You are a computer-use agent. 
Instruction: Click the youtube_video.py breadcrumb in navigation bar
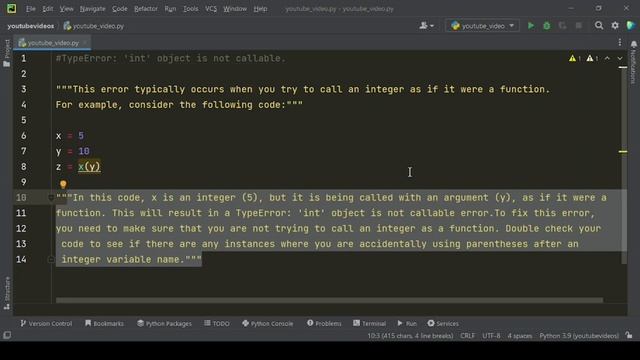click(x=94, y=26)
